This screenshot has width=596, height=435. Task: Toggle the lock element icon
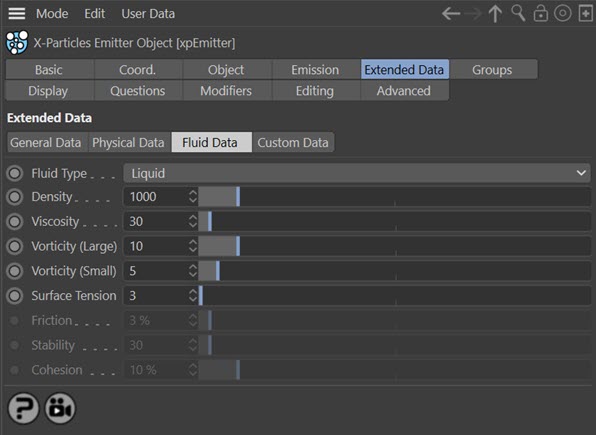[x=541, y=14]
